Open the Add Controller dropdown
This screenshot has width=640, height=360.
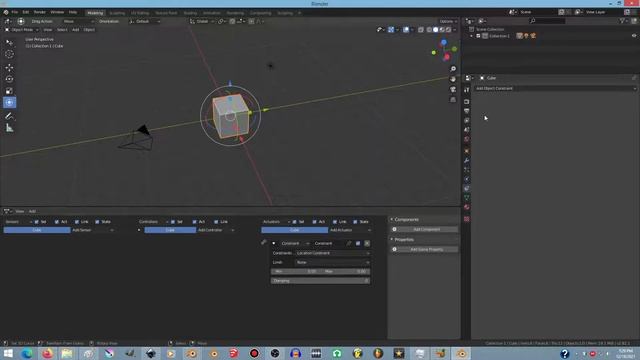click(x=216, y=230)
